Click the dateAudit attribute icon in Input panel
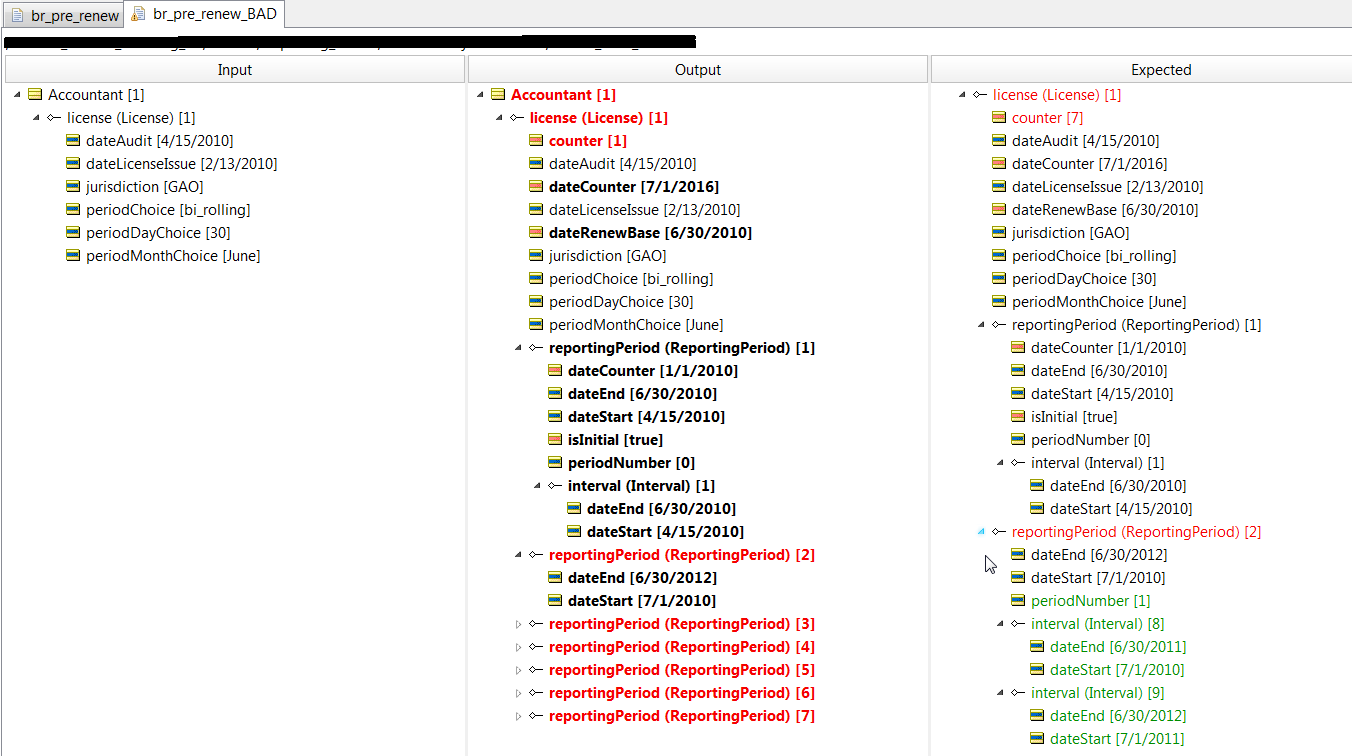Image resolution: width=1352 pixels, height=756 pixels. click(73, 141)
